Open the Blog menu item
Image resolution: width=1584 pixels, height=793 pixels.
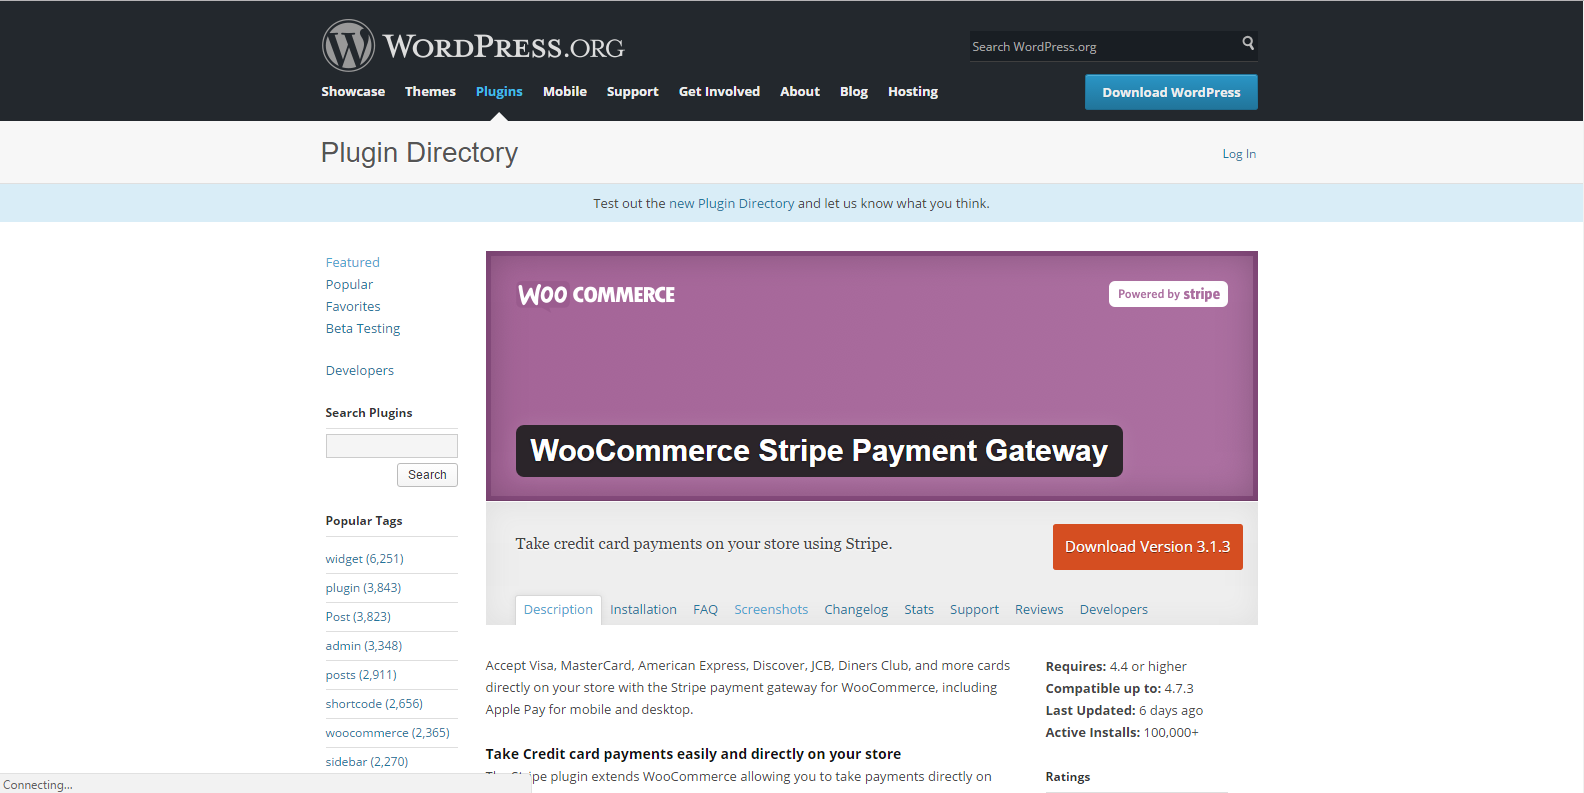point(854,92)
